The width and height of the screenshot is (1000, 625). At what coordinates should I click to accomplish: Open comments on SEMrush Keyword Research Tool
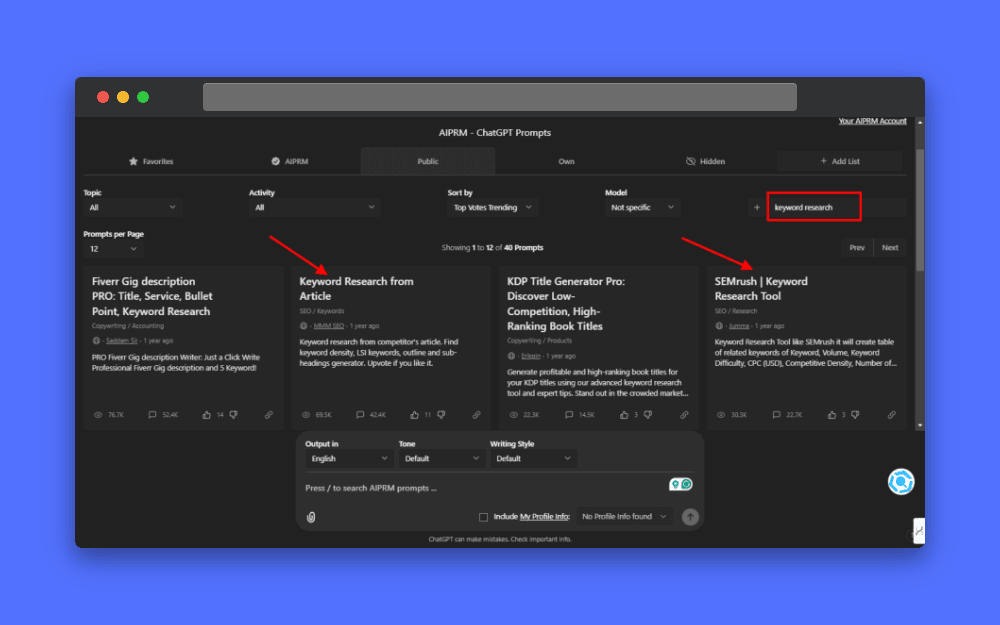(x=776, y=415)
